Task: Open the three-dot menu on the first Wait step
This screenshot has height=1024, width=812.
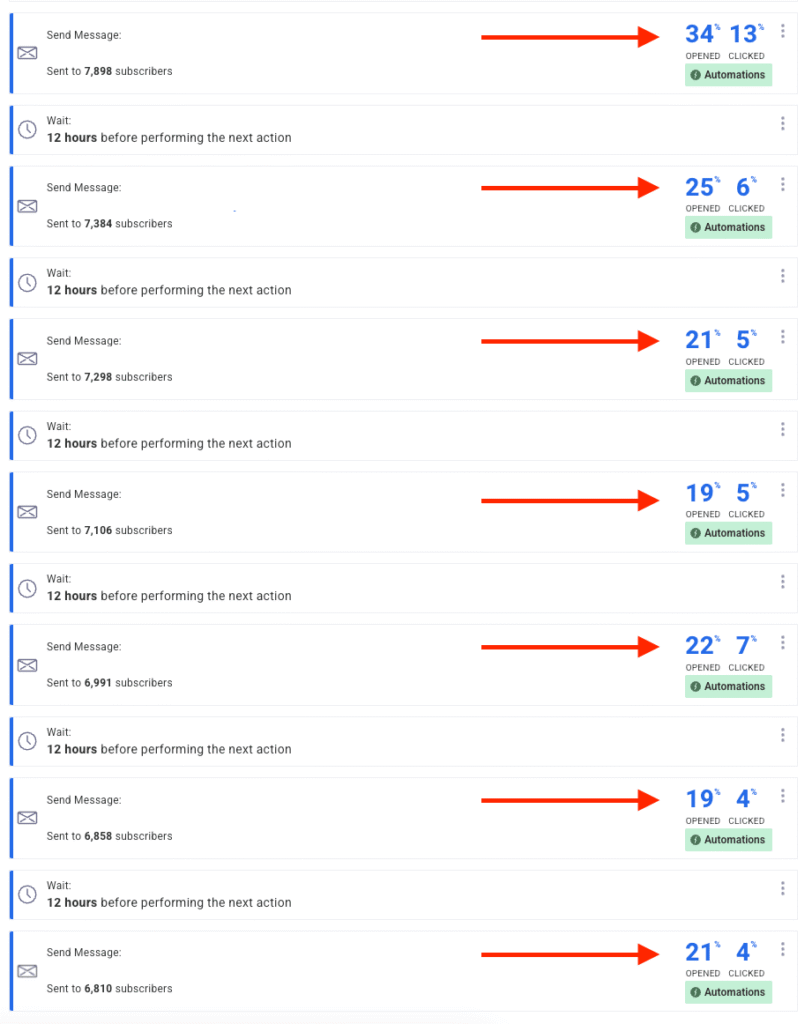Action: pos(783,122)
